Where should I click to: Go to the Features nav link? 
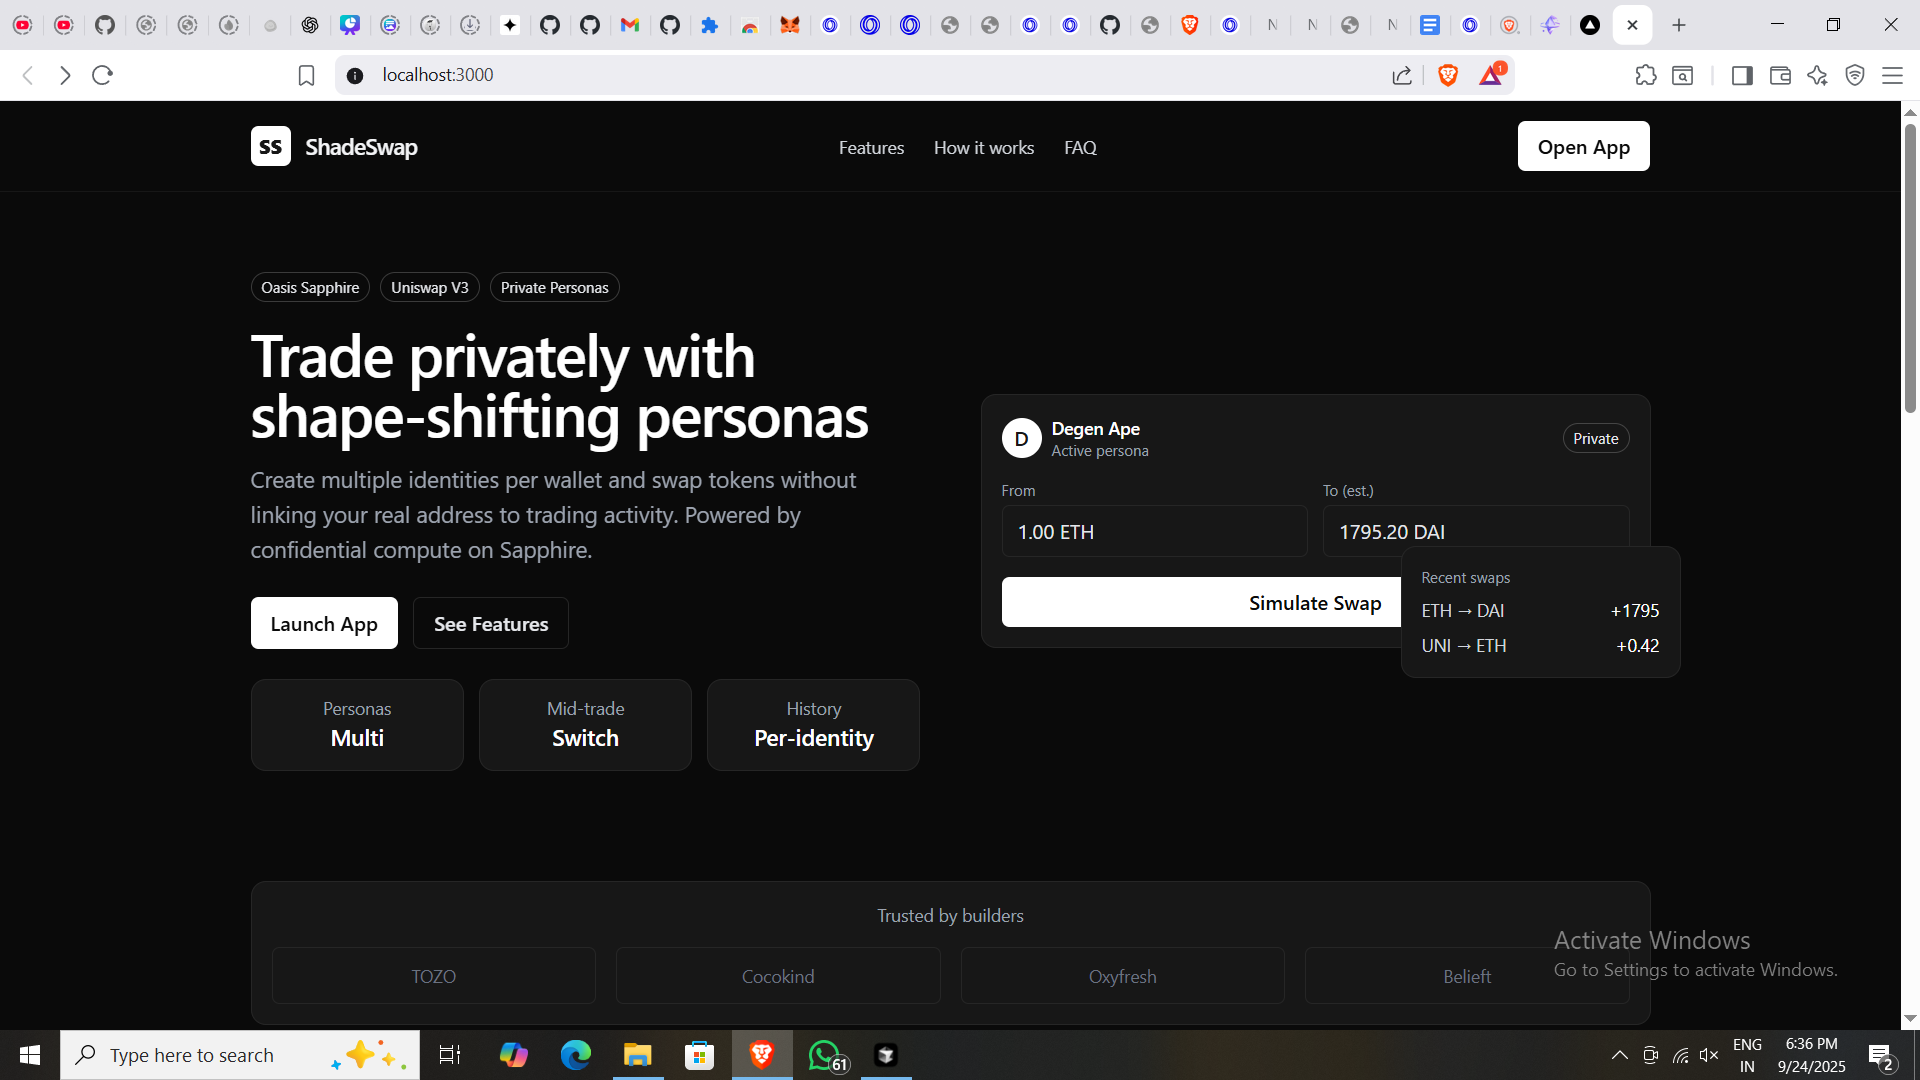tap(871, 148)
